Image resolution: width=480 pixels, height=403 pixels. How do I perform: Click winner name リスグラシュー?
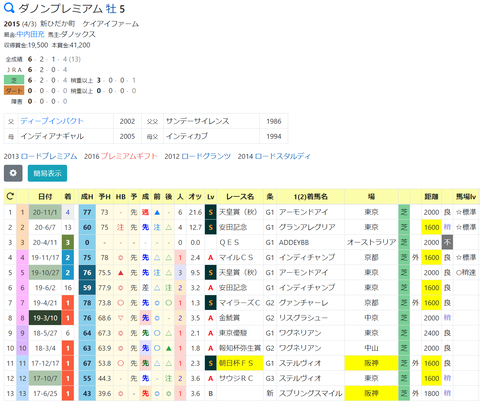click(303, 318)
